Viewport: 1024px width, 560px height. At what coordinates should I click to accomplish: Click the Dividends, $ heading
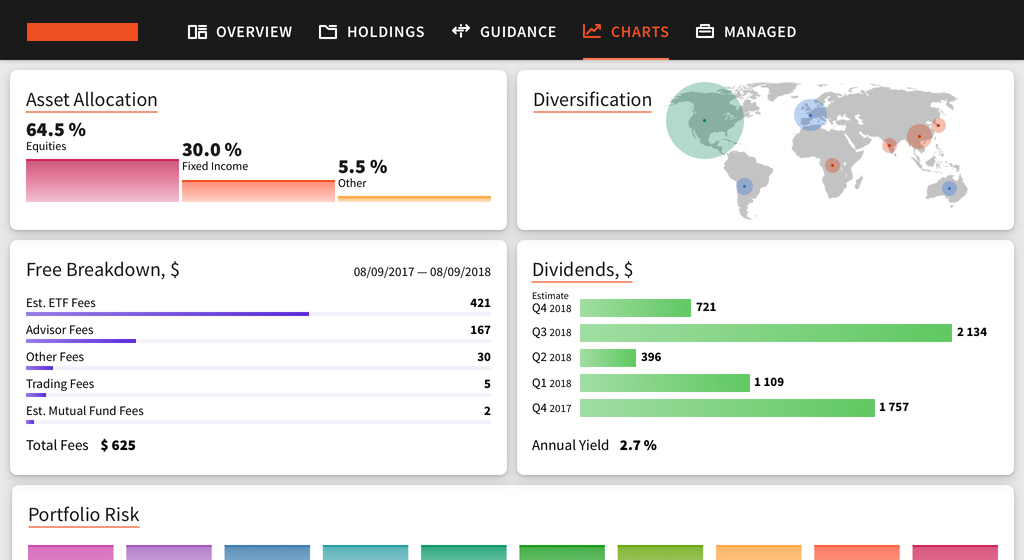click(582, 270)
